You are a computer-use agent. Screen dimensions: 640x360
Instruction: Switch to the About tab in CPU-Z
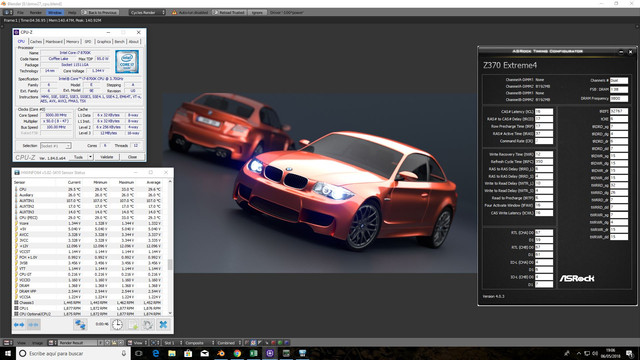(134, 42)
